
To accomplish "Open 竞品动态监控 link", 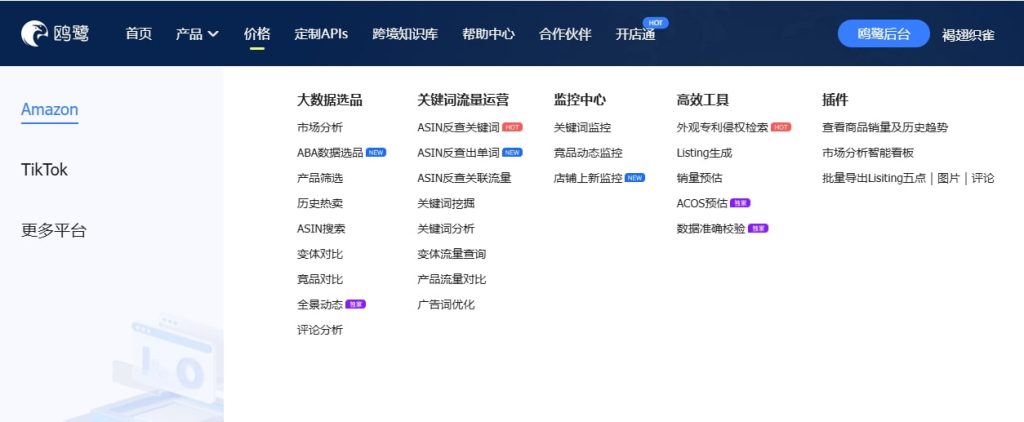I will (588, 153).
